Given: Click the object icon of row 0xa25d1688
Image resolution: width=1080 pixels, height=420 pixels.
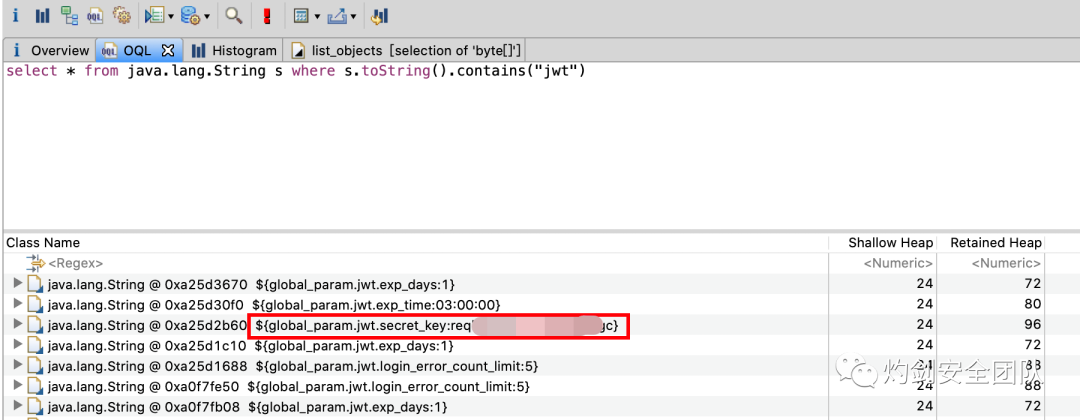Looking at the screenshot, I should pos(35,366).
